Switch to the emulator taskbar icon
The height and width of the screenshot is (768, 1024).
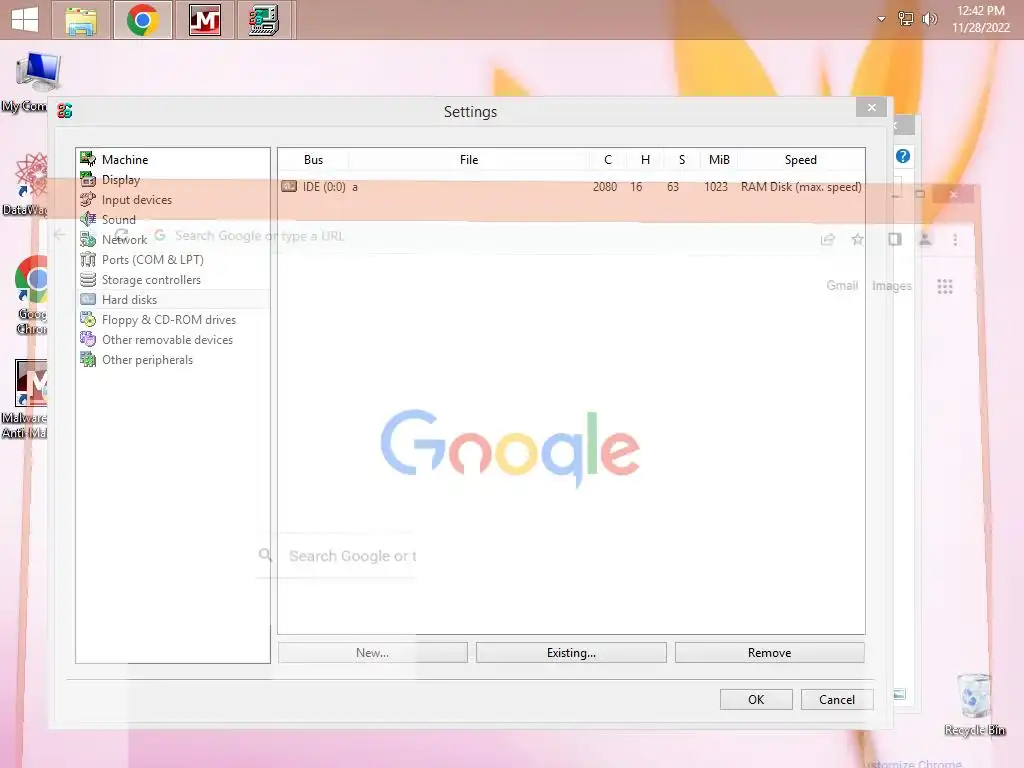266,20
